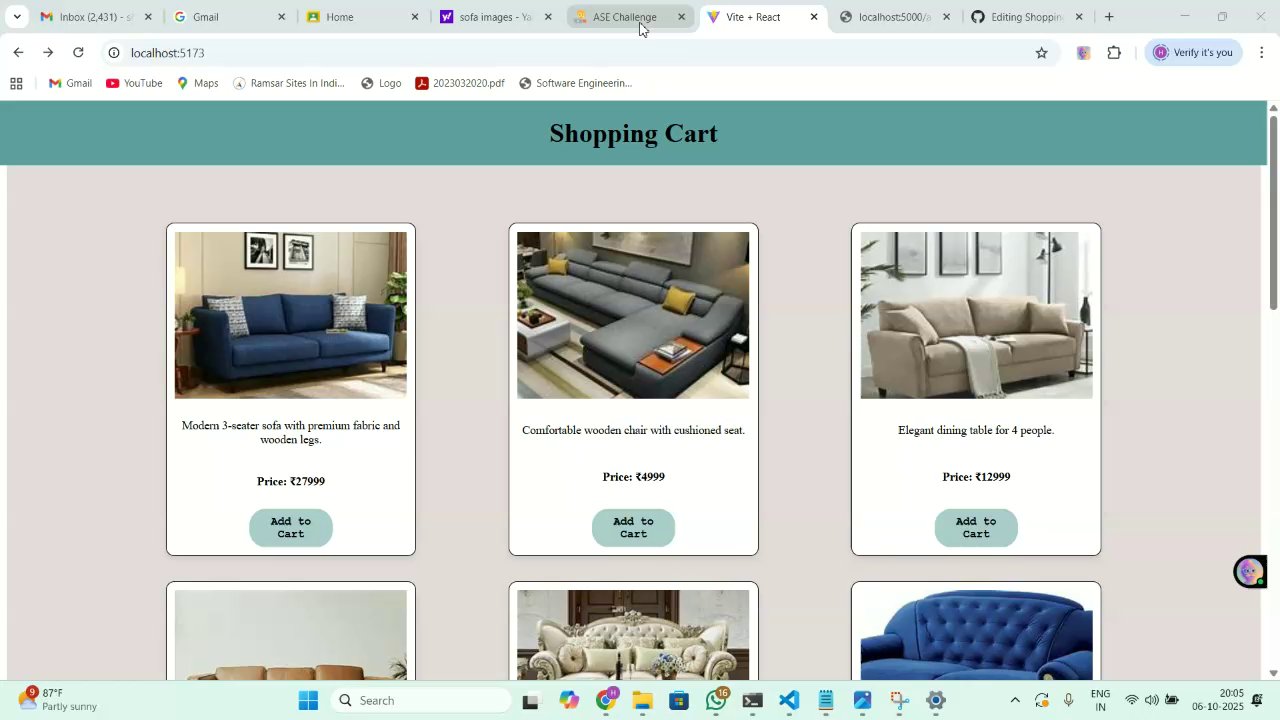Click the ENG IN language indicator
1280x720 pixels.
tap(1100, 700)
